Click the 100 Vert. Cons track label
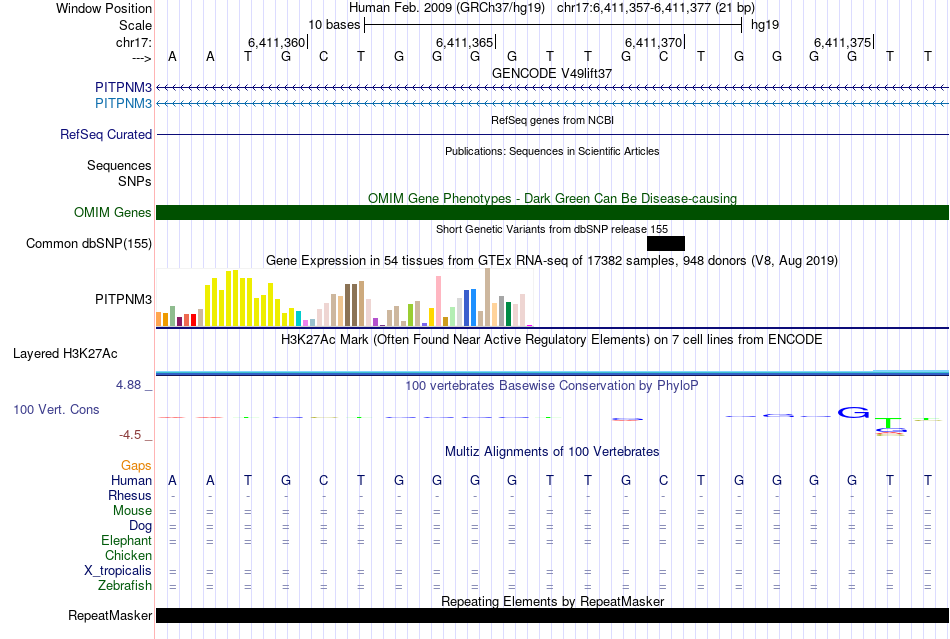950x639 pixels. coord(56,409)
